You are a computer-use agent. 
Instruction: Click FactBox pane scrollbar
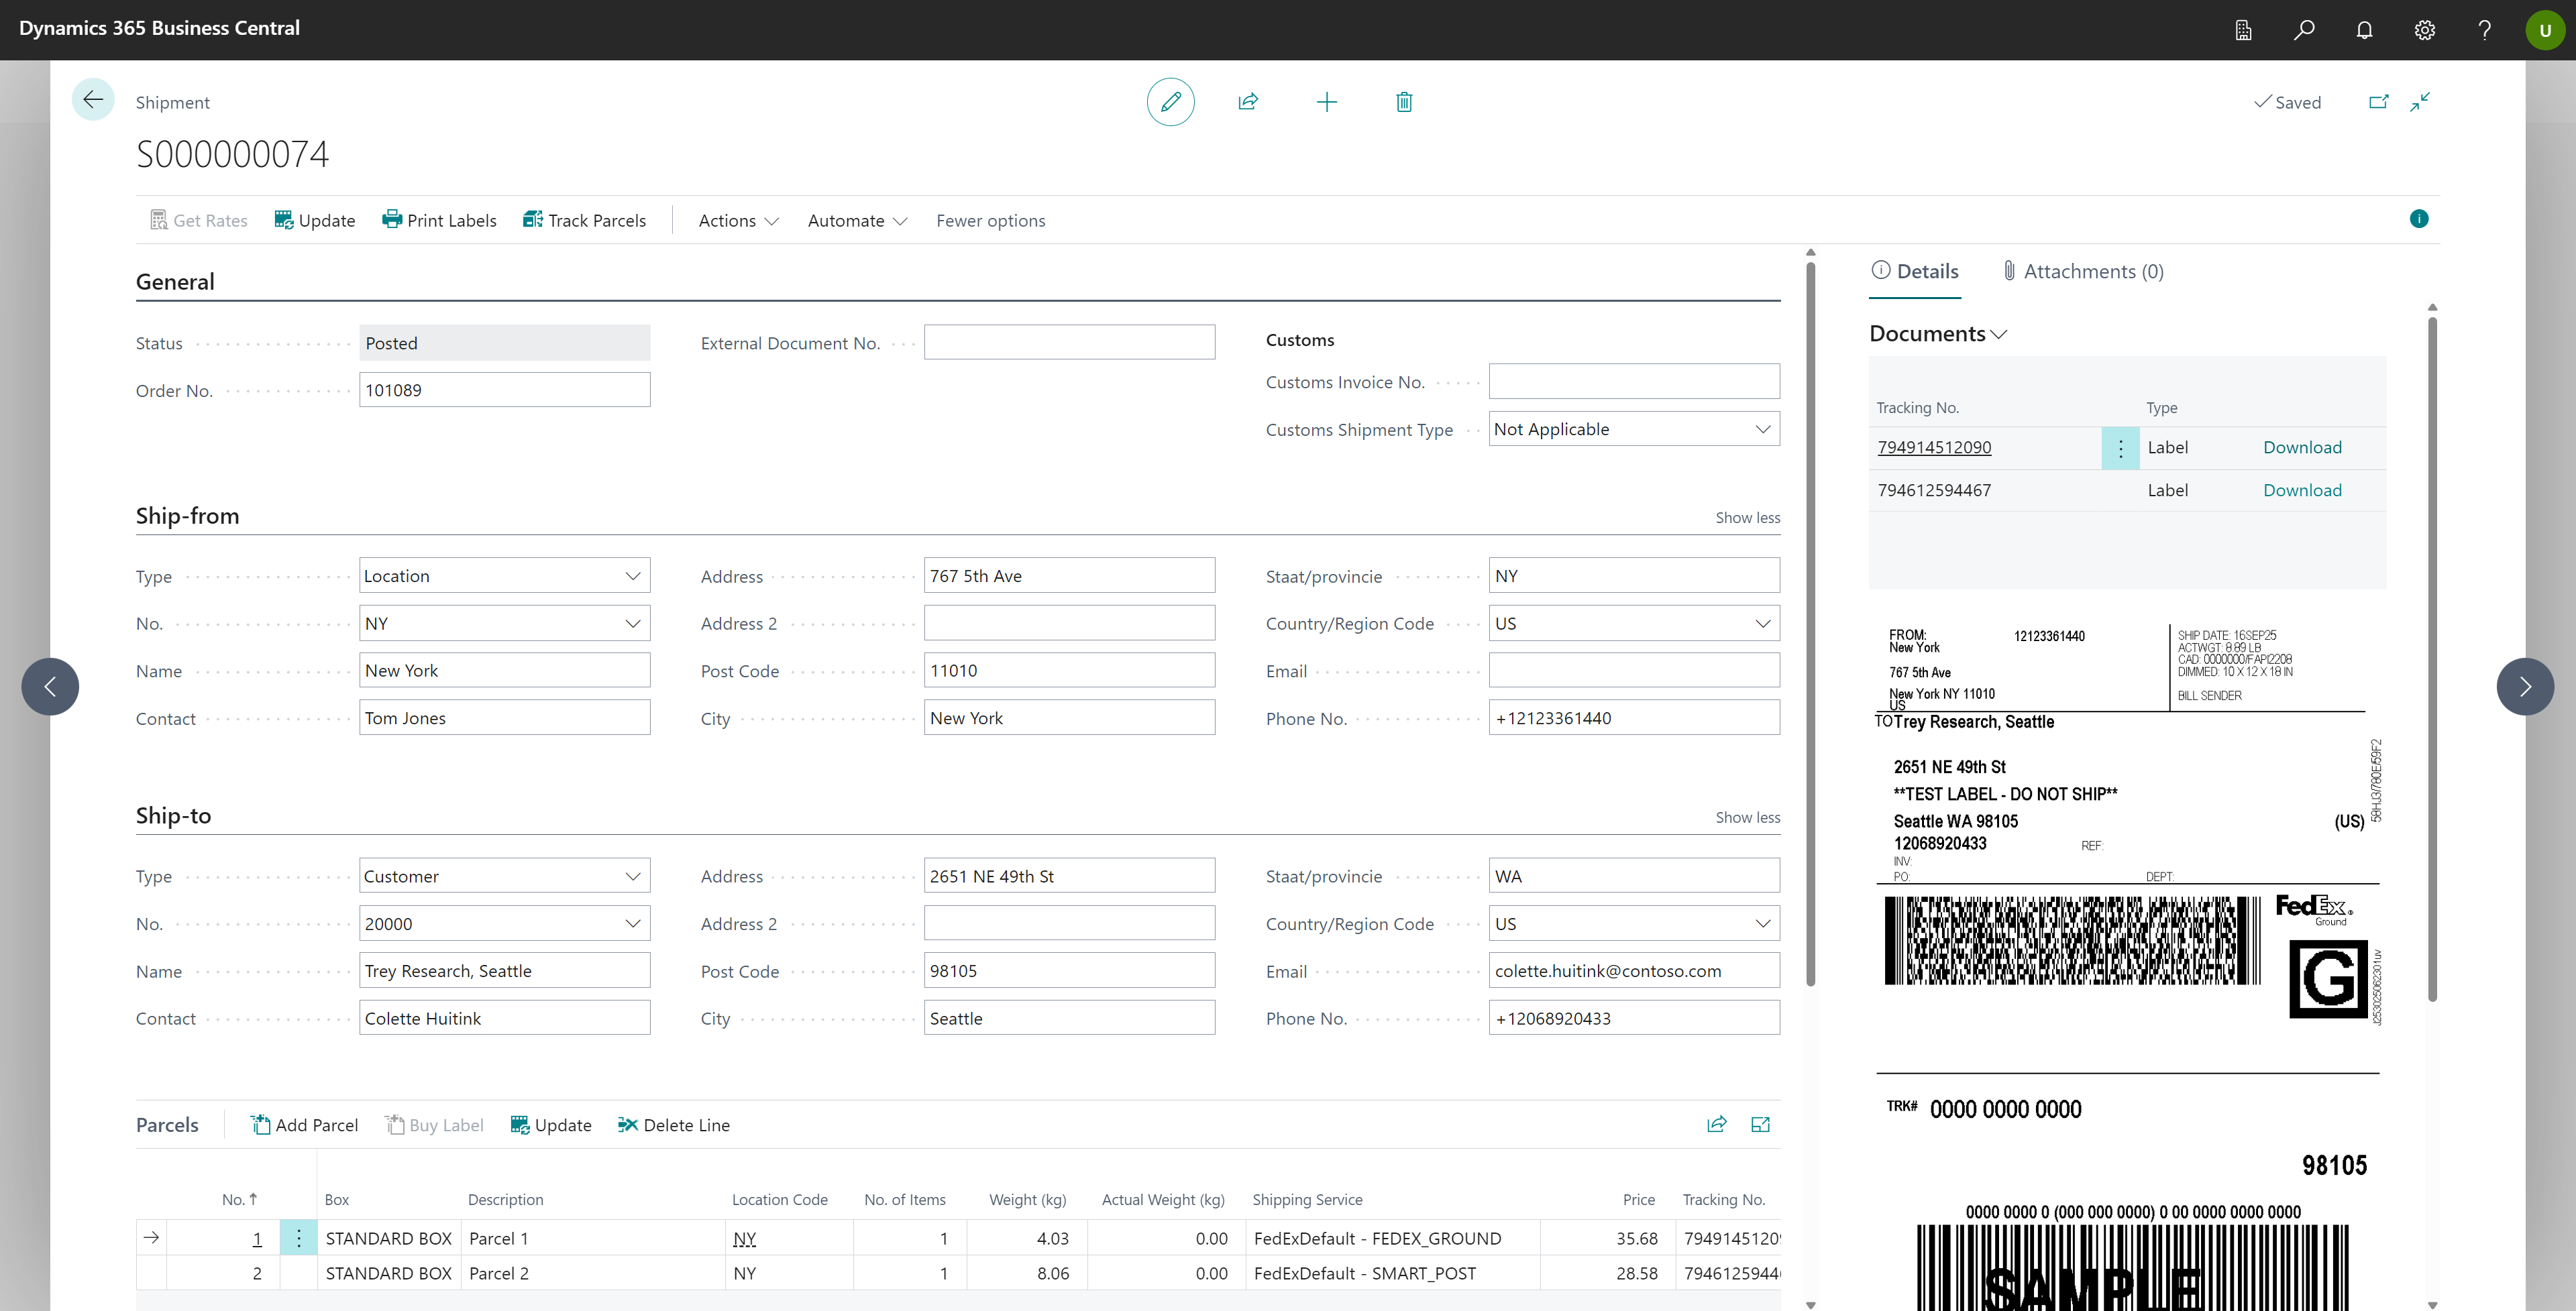pos(2432,660)
